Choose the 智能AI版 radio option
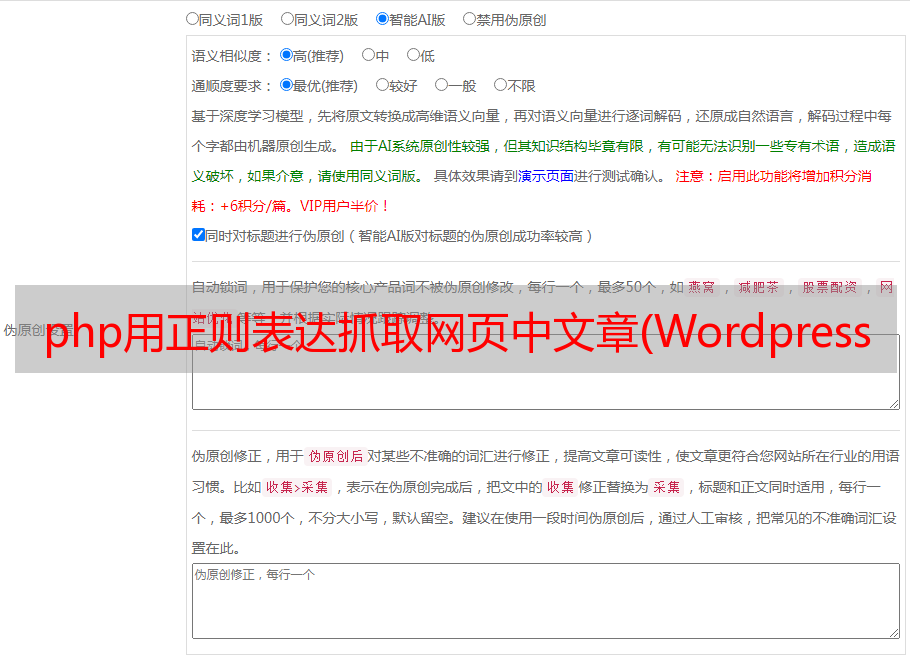 coord(382,19)
